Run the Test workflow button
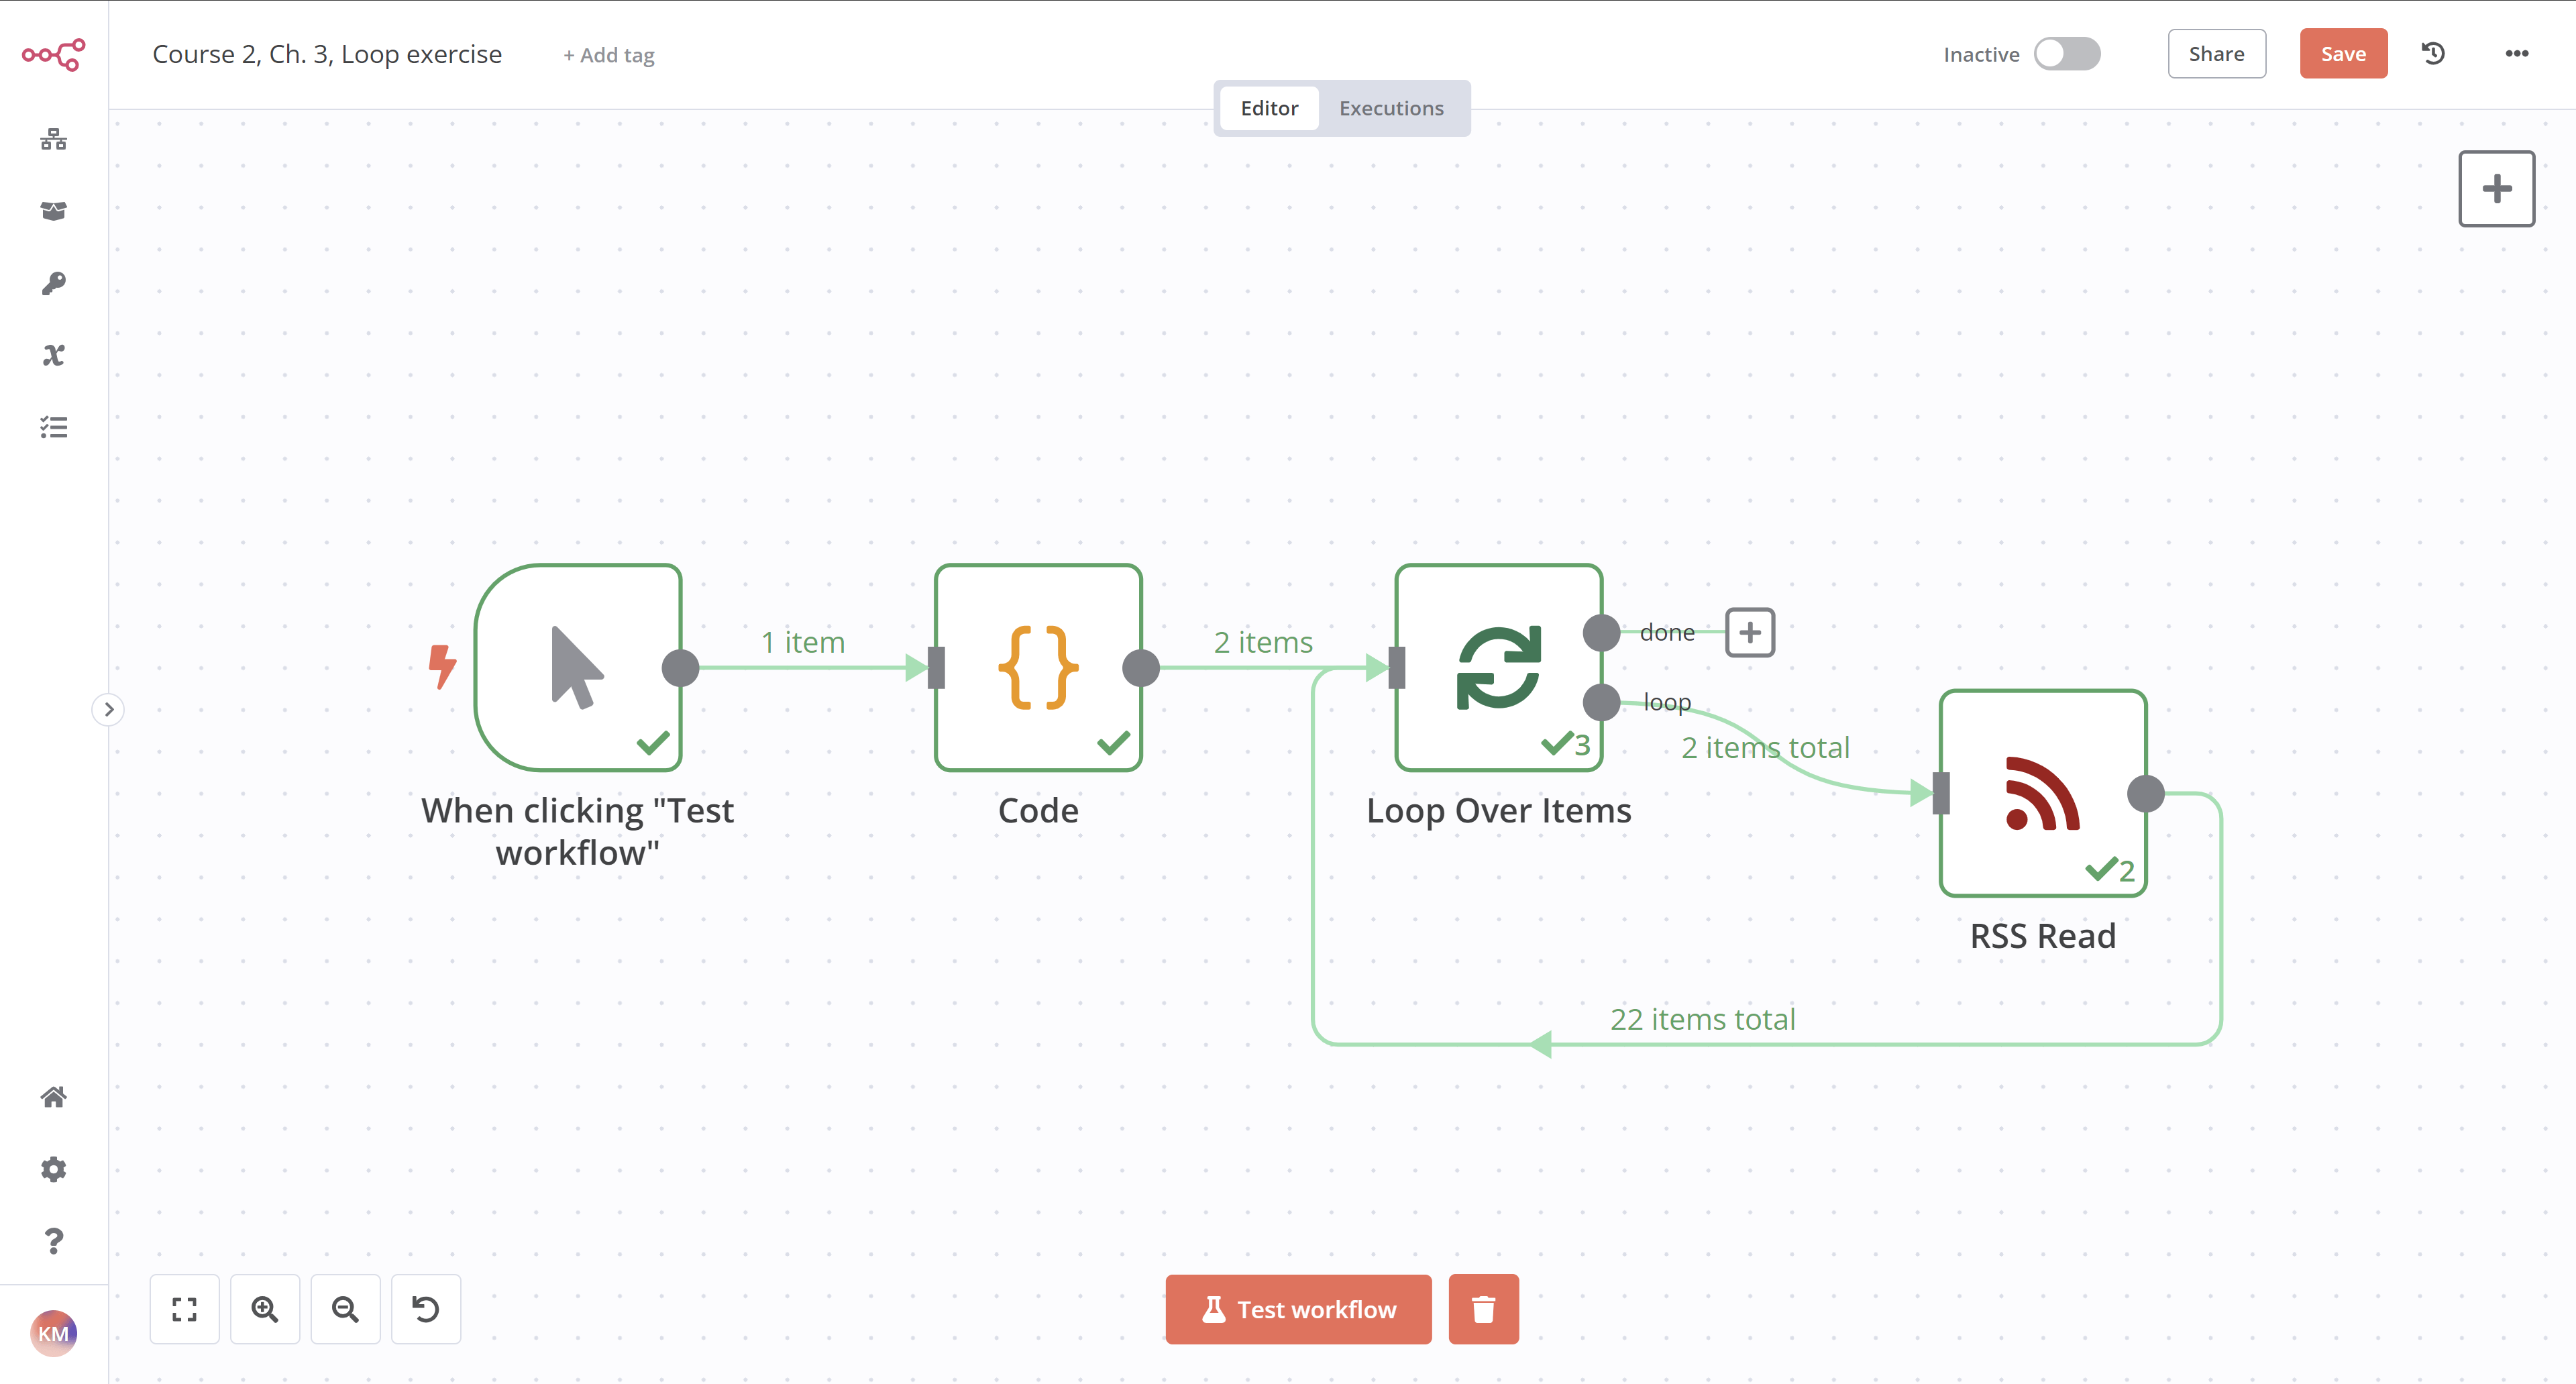Screen dimensions: 2576x1384 click(x=1298, y=1309)
